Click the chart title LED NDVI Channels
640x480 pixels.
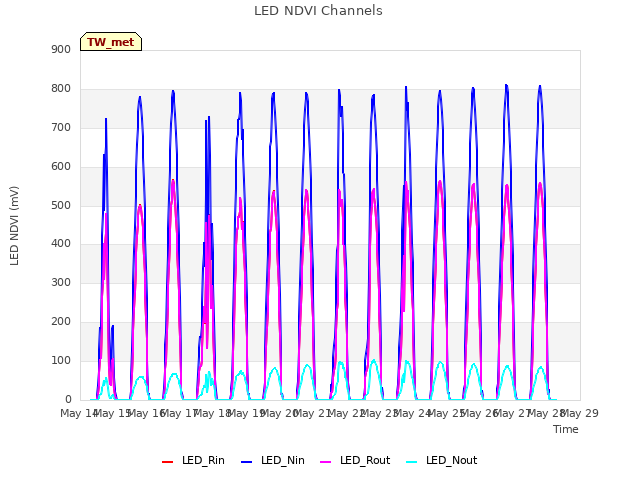318,11
